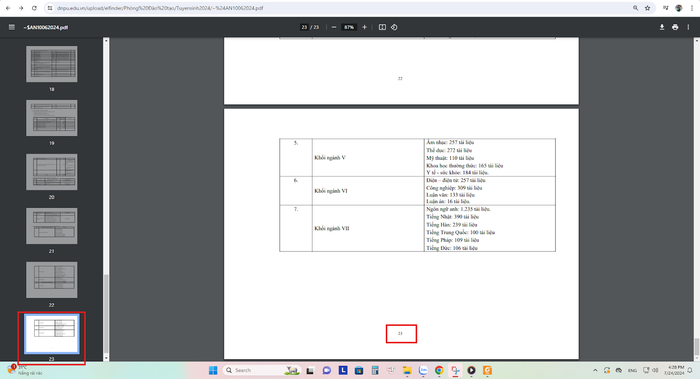This screenshot has height=379, width=700.
Task: Zoom in the PDF with plus button
Action: (364, 27)
